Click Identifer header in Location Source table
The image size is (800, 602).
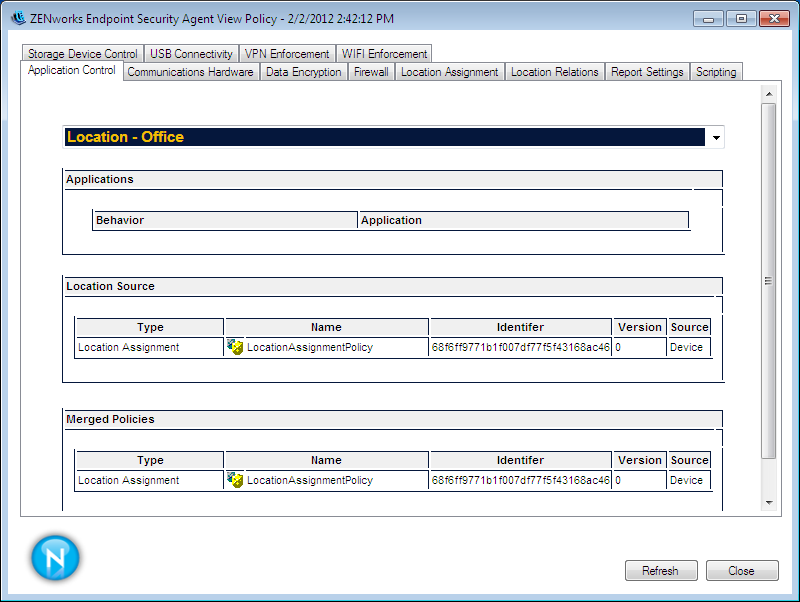[x=520, y=328]
